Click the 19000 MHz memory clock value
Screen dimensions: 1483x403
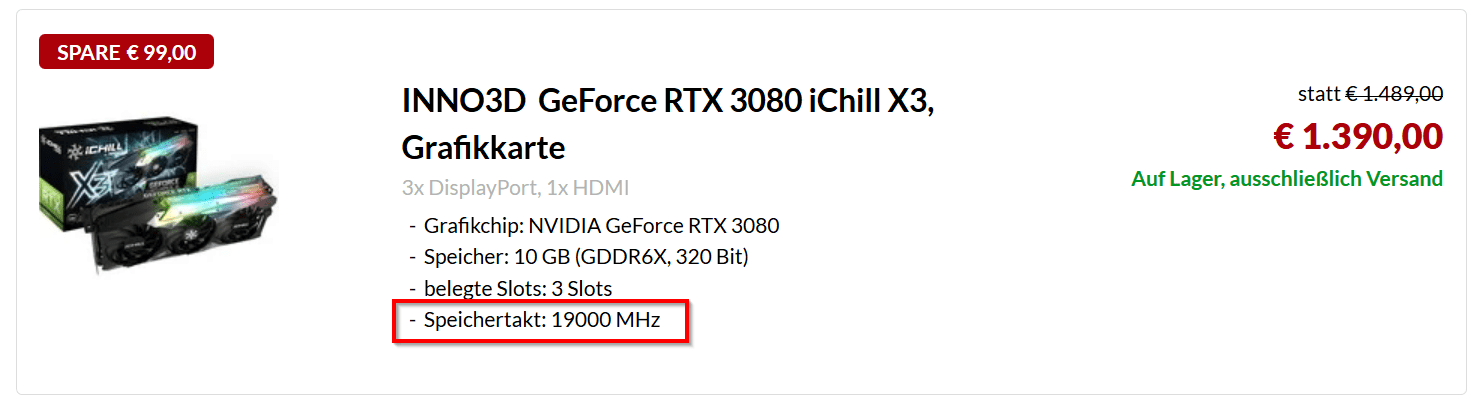(606, 321)
